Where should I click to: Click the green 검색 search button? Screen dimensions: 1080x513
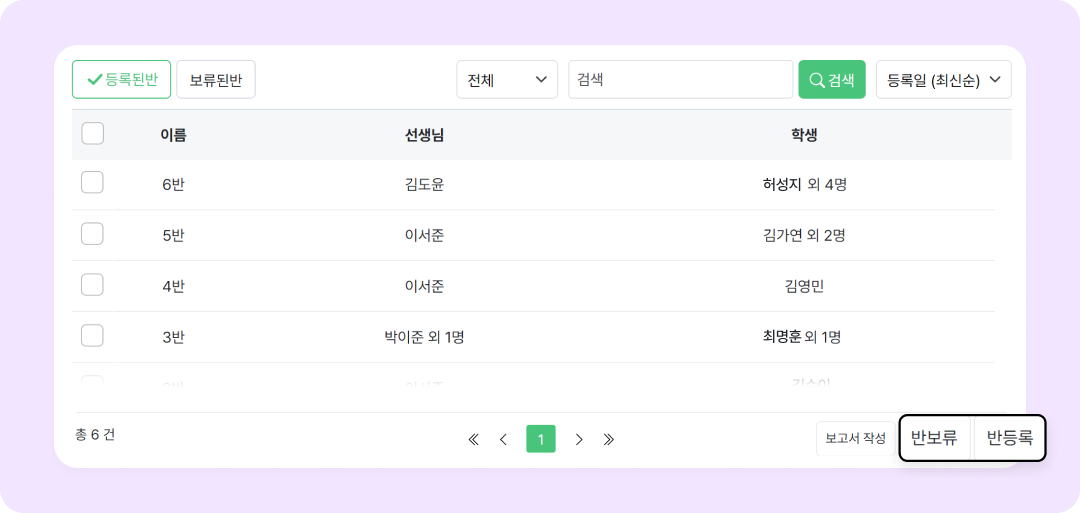point(831,80)
